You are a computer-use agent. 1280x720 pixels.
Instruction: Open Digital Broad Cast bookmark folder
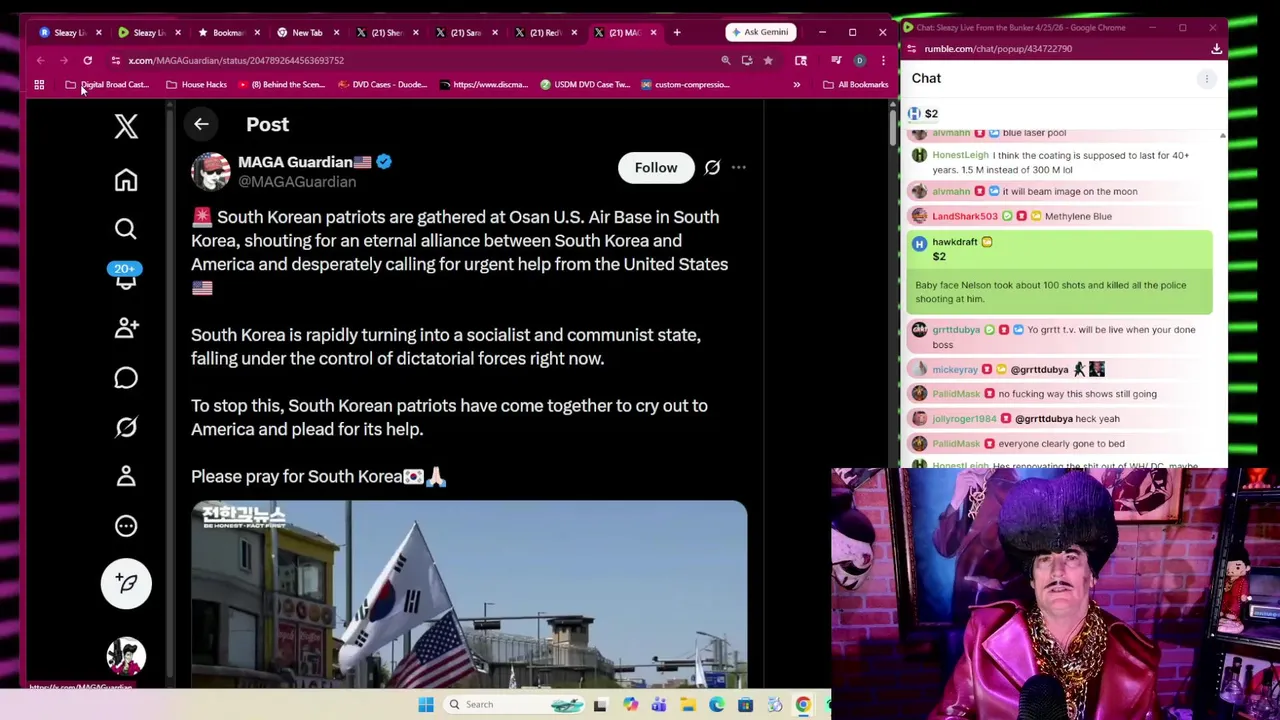pyautogui.click(x=107, y=85)
